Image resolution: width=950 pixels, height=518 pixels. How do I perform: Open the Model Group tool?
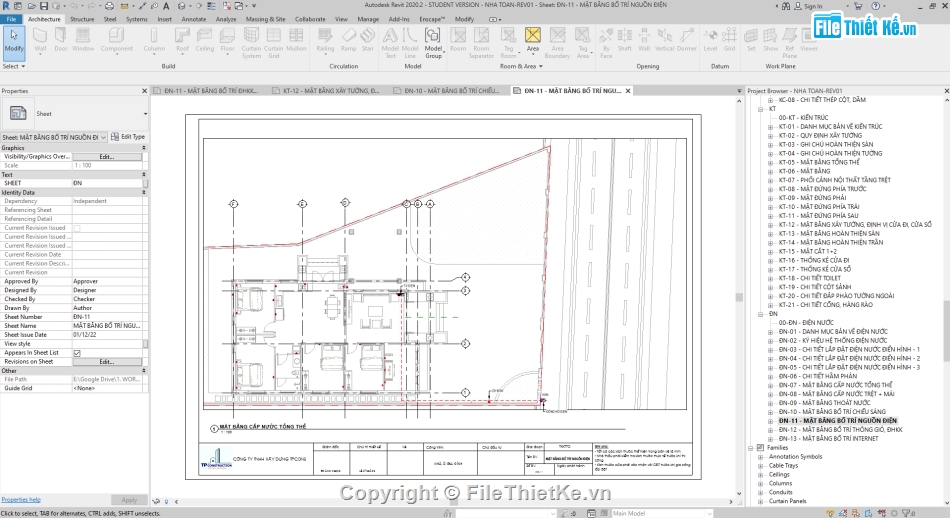click(433, 43)
